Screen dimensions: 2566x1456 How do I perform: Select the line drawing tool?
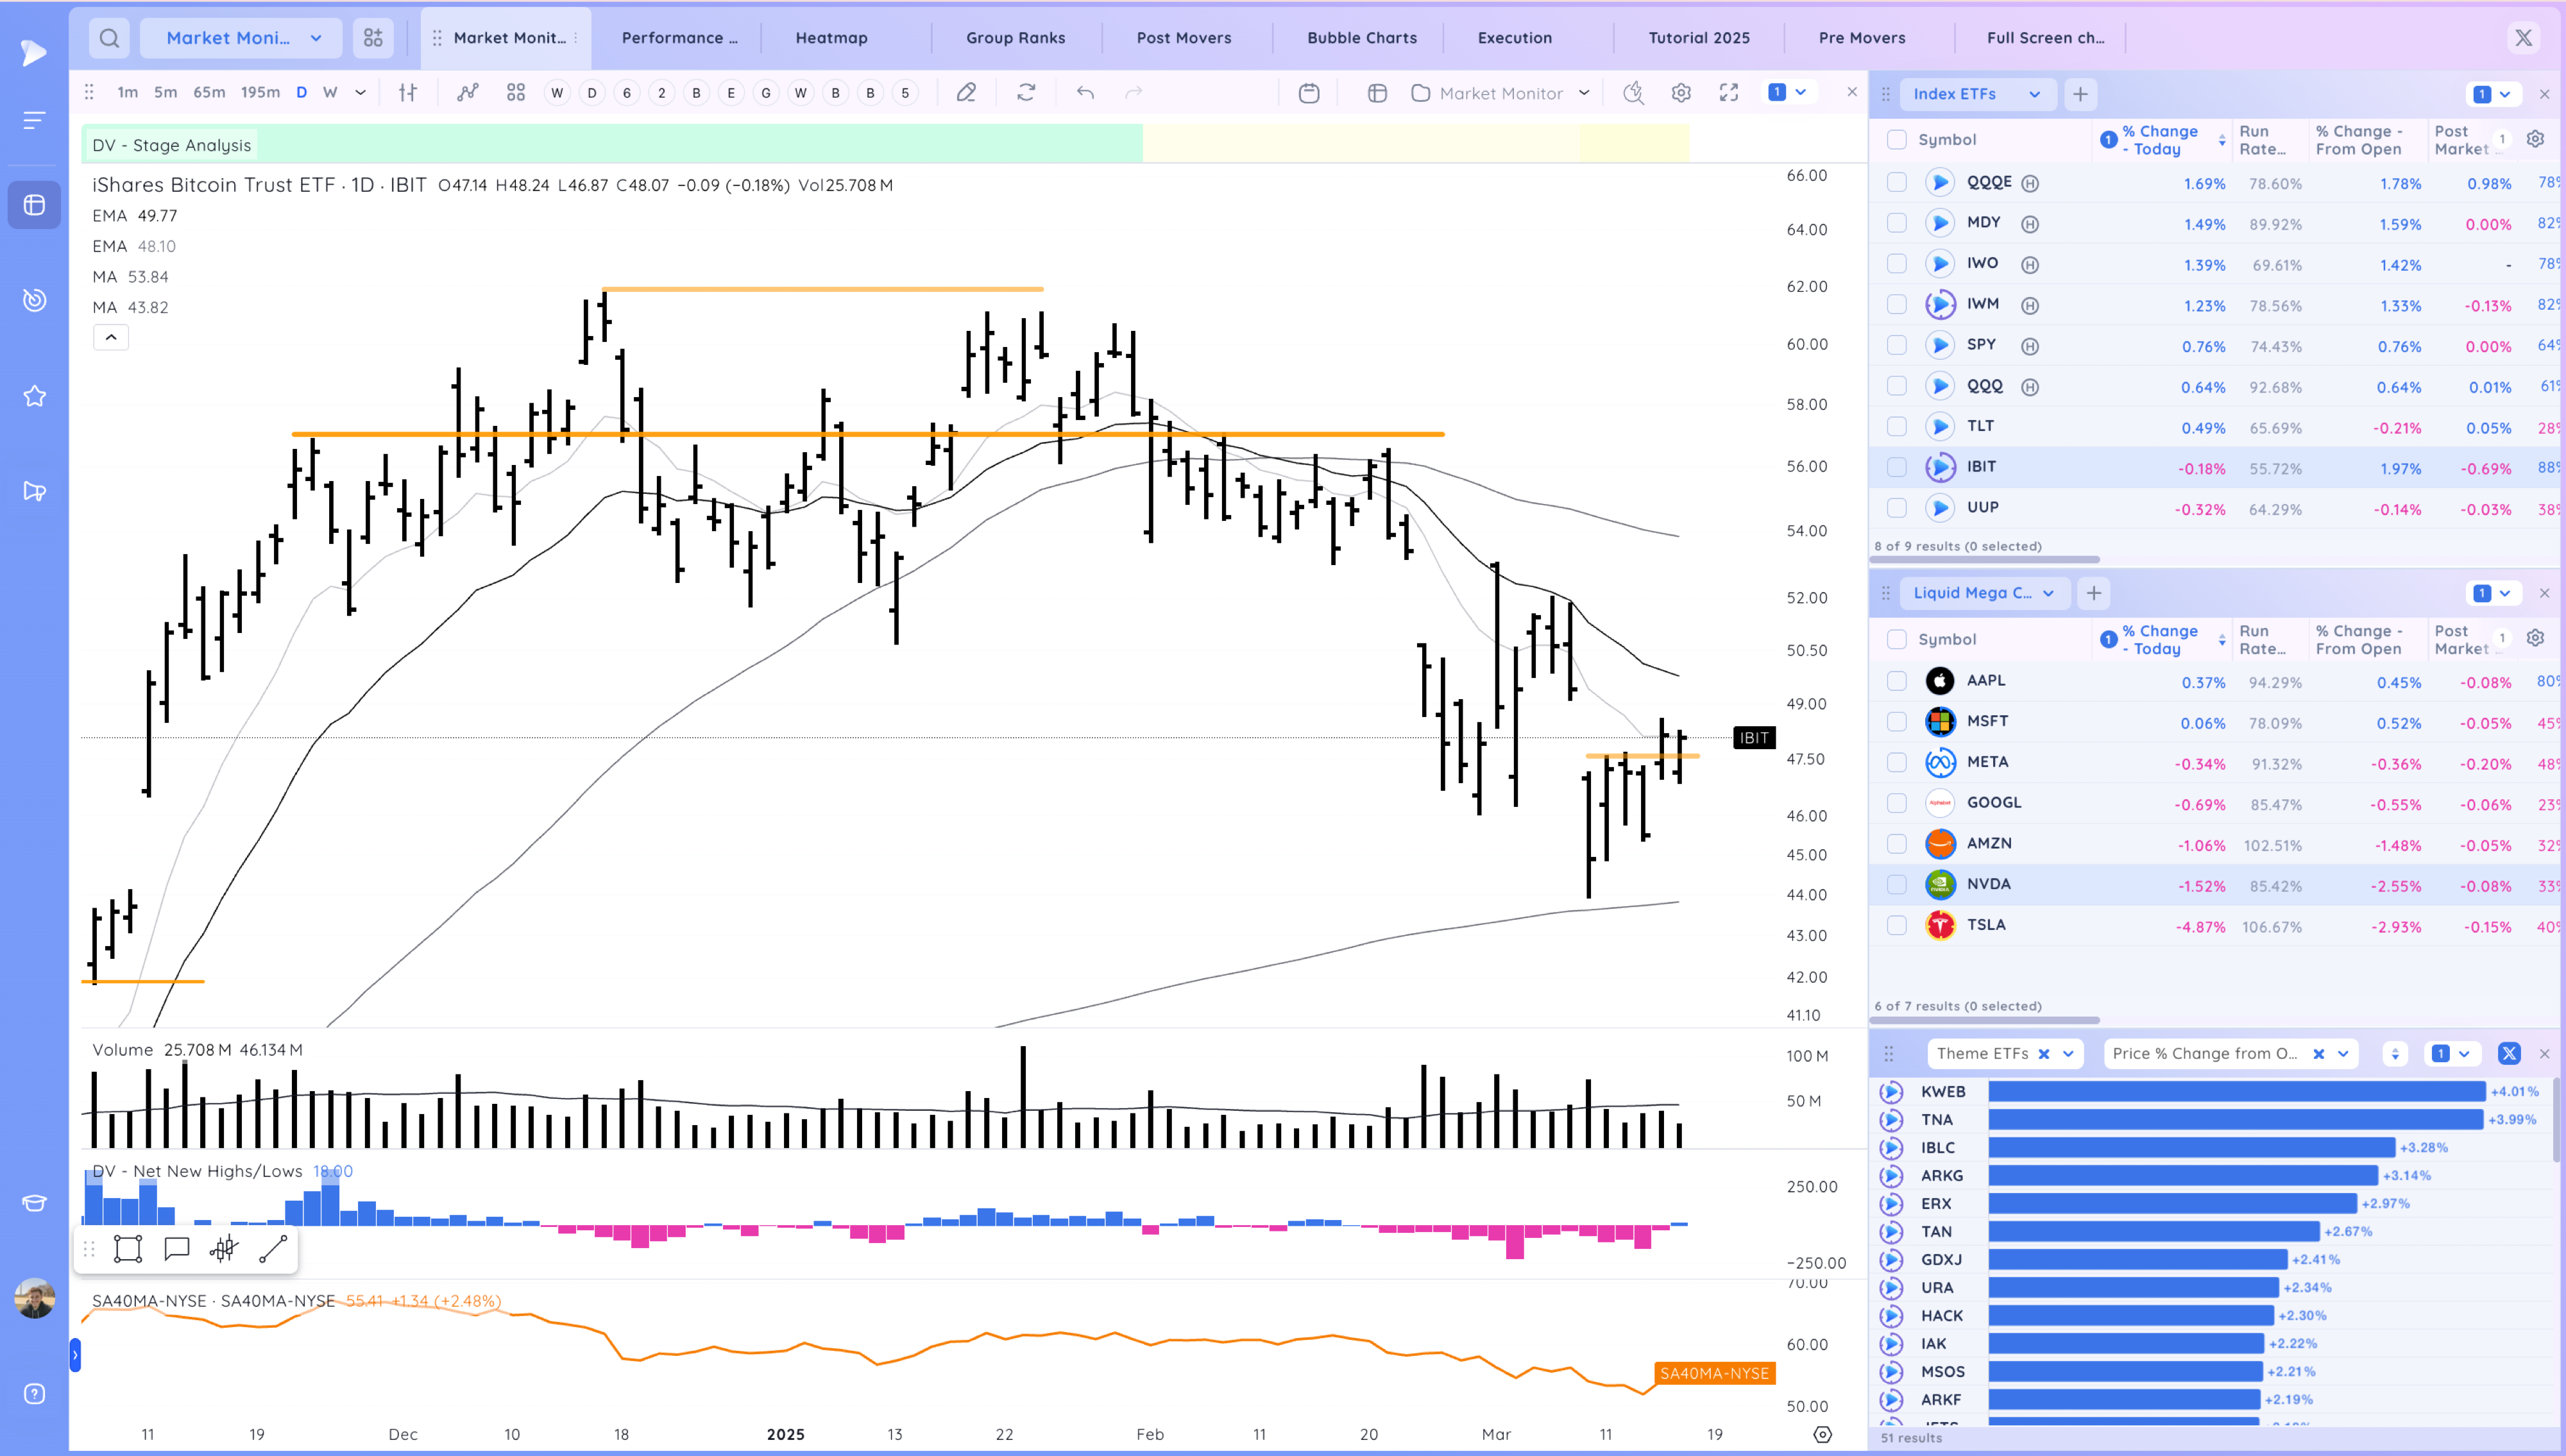click(273, 1249)
